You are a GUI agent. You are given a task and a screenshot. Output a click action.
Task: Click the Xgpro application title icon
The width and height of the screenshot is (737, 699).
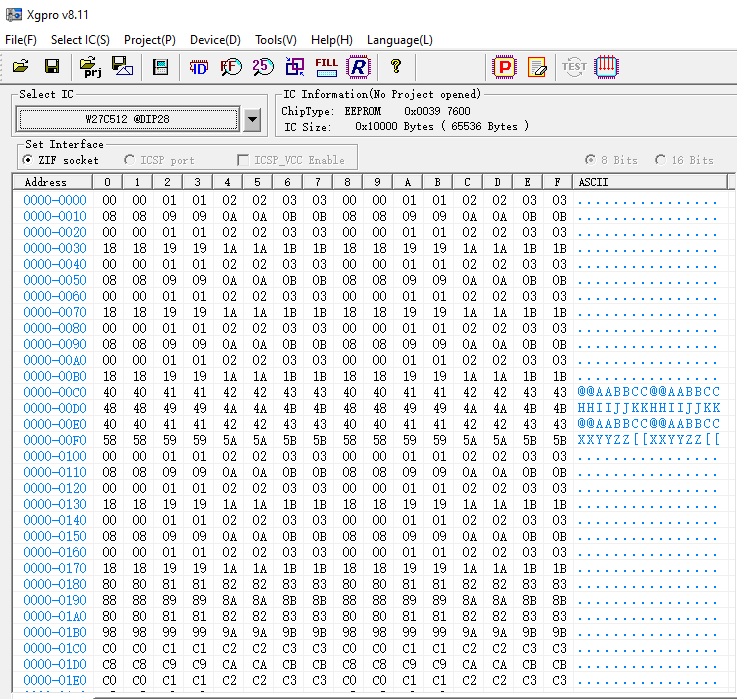tap(14, 15)
